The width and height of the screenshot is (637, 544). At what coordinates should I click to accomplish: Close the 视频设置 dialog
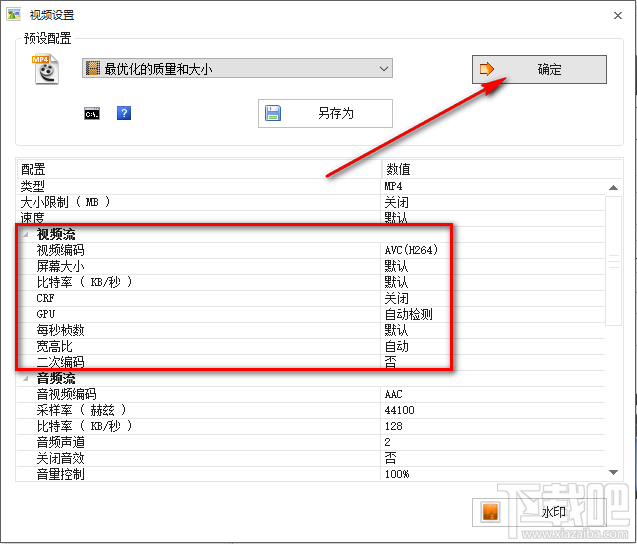[618, 15]
